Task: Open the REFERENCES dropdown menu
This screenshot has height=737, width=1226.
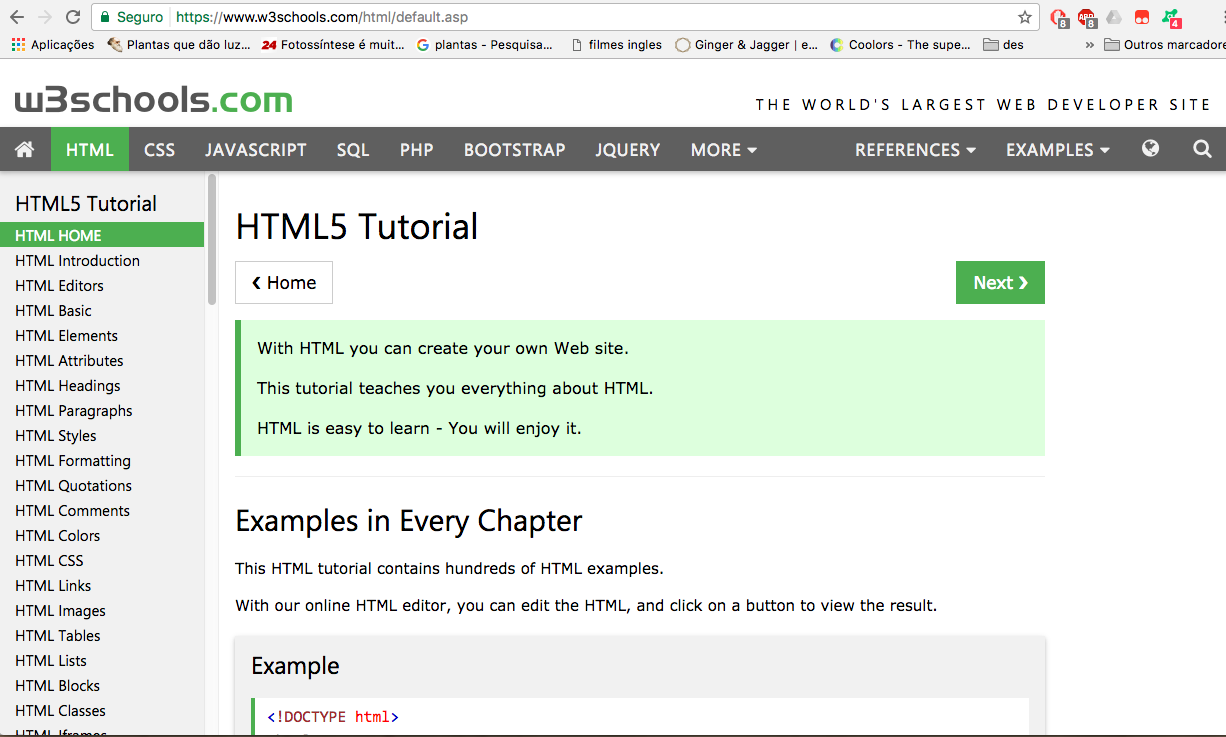Action: [x=915, y=149]
